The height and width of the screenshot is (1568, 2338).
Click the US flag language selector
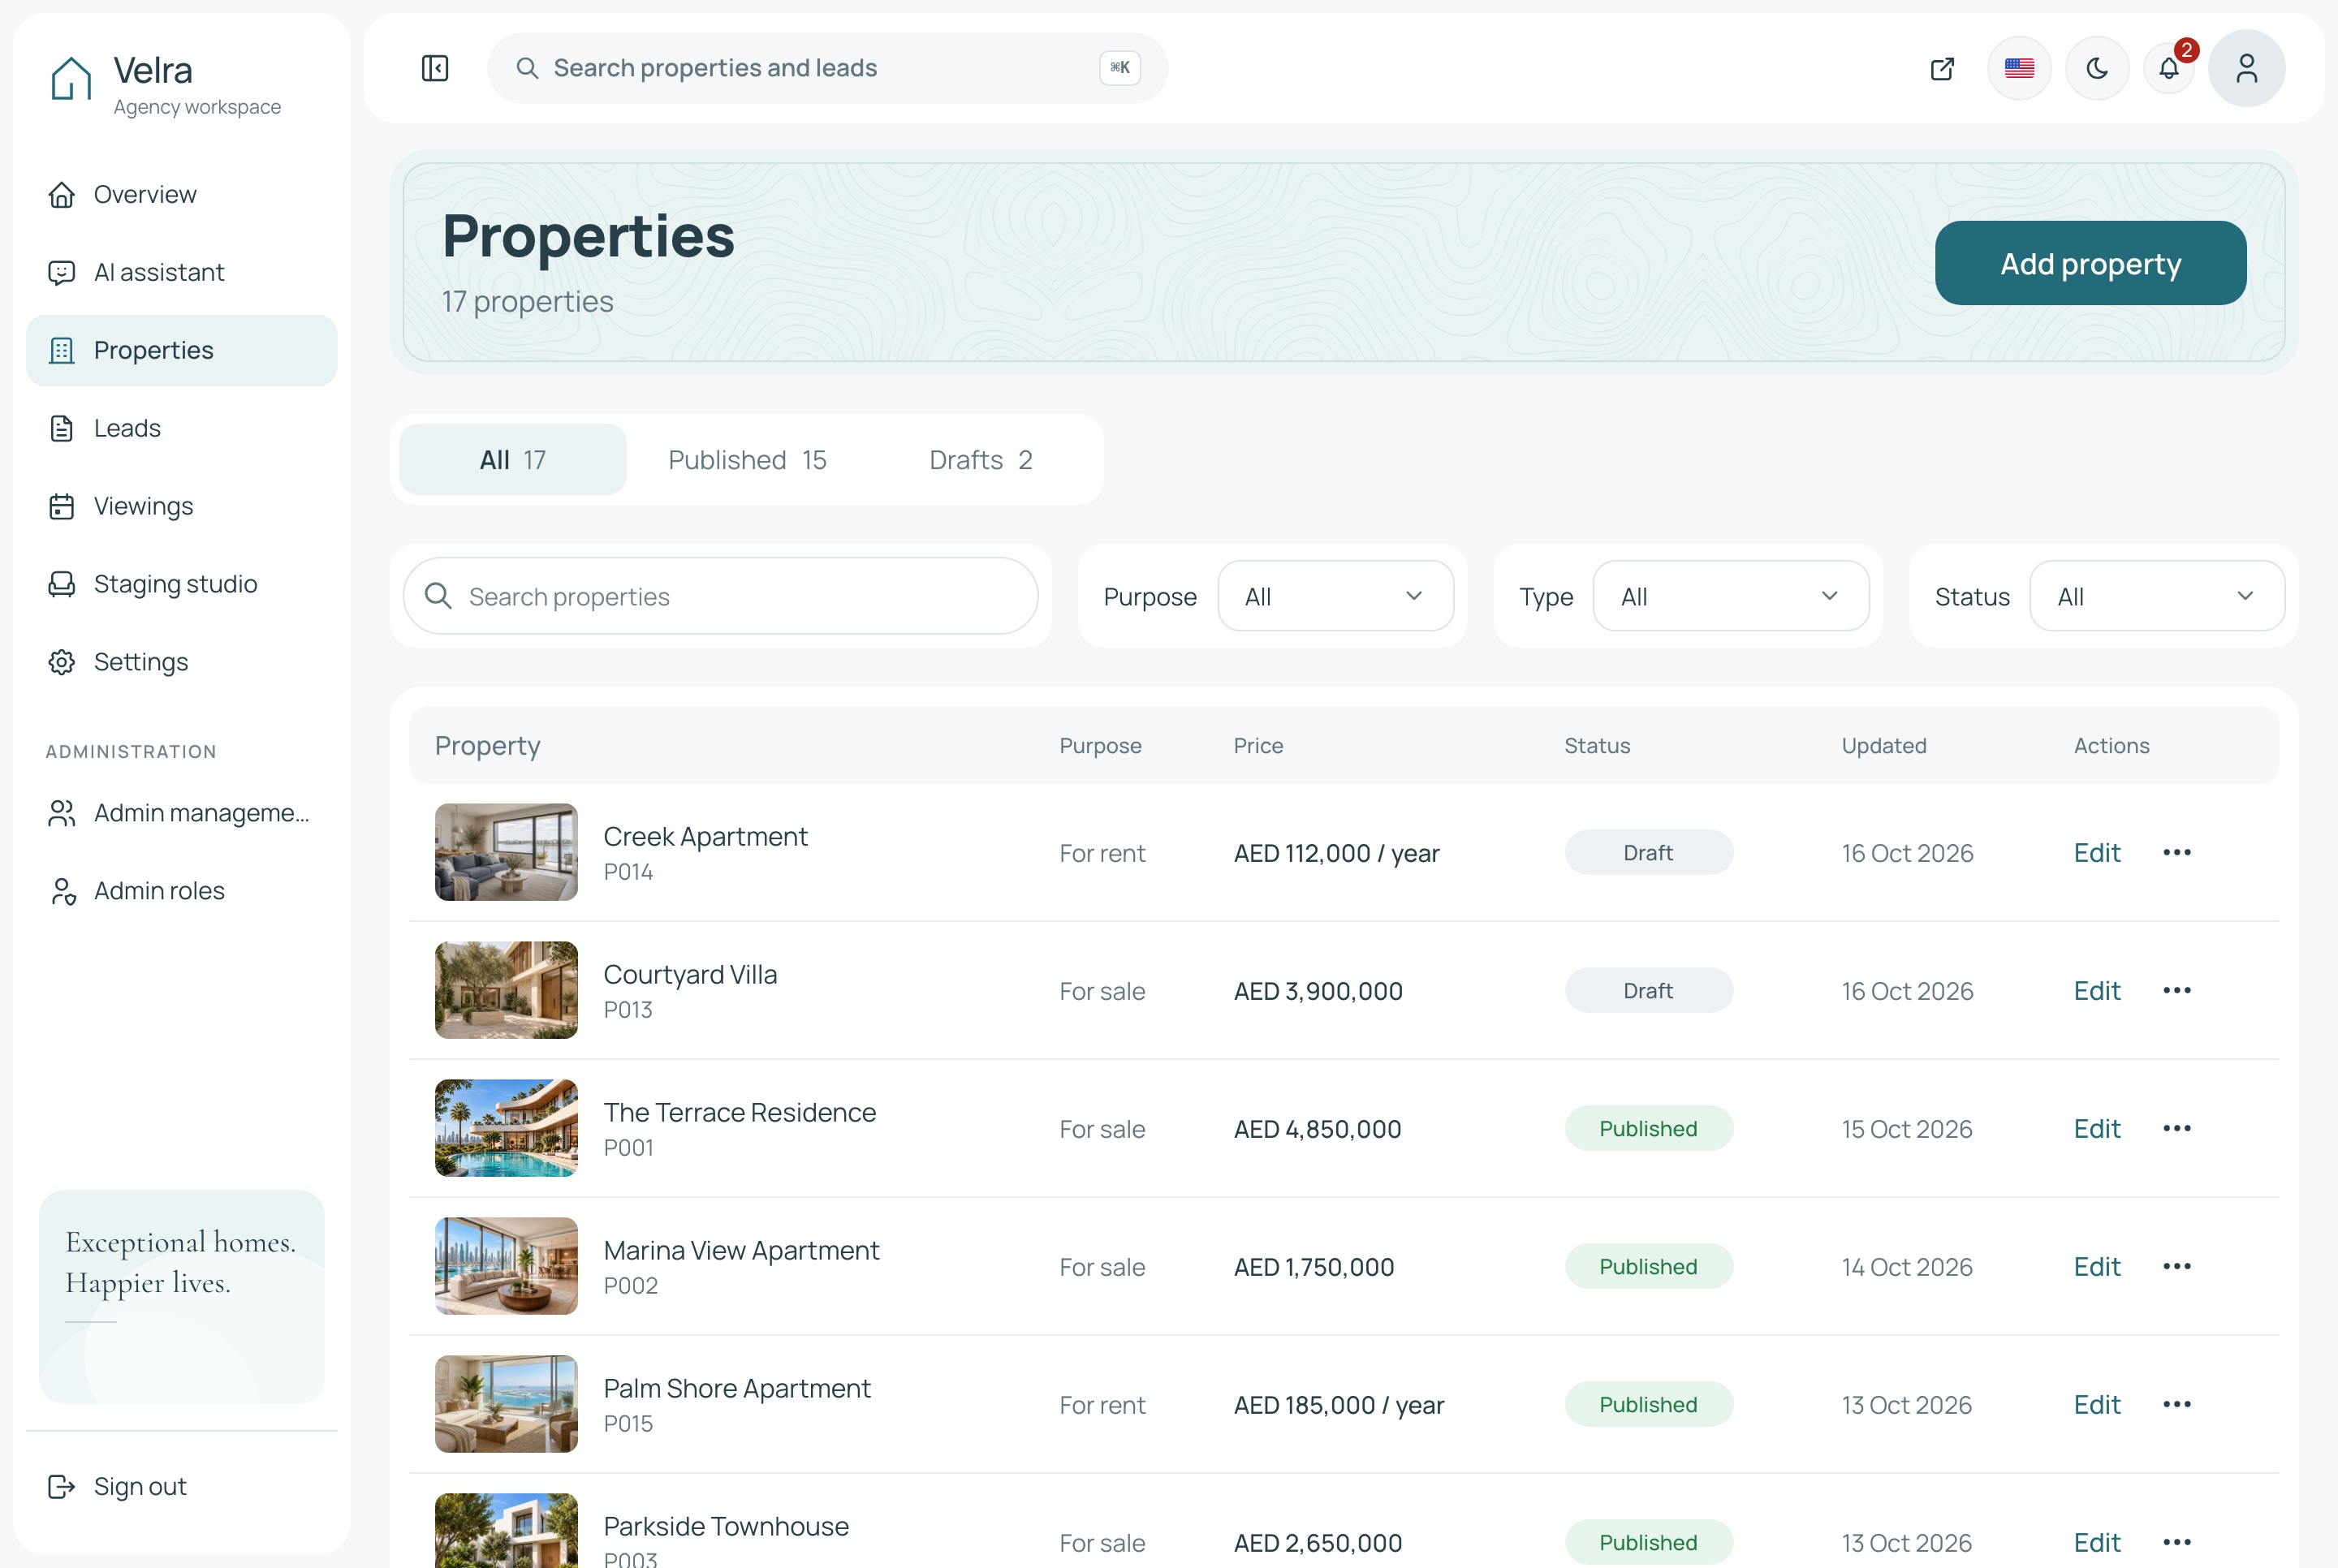[2019, 68]
